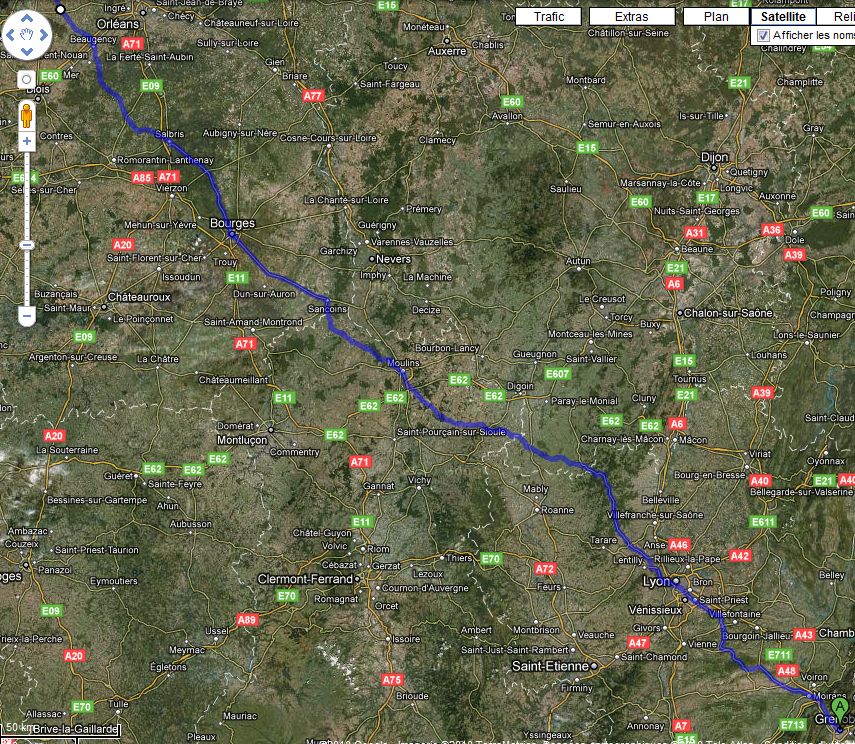
Task: Click the small circle button below the pan control
Action: 27,78
